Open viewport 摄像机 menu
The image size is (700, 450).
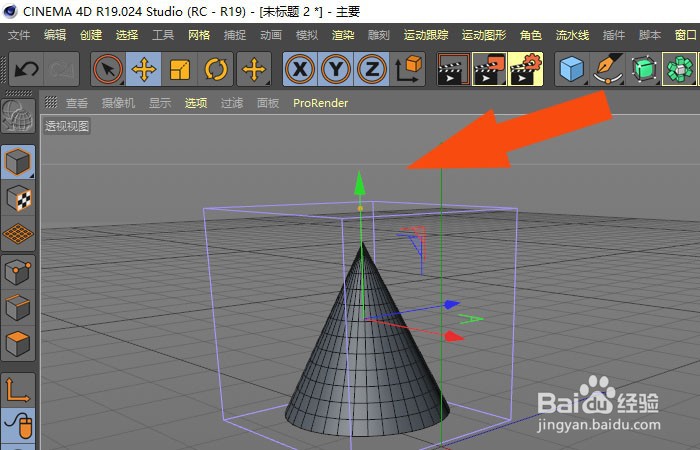[x=118, y=103]
